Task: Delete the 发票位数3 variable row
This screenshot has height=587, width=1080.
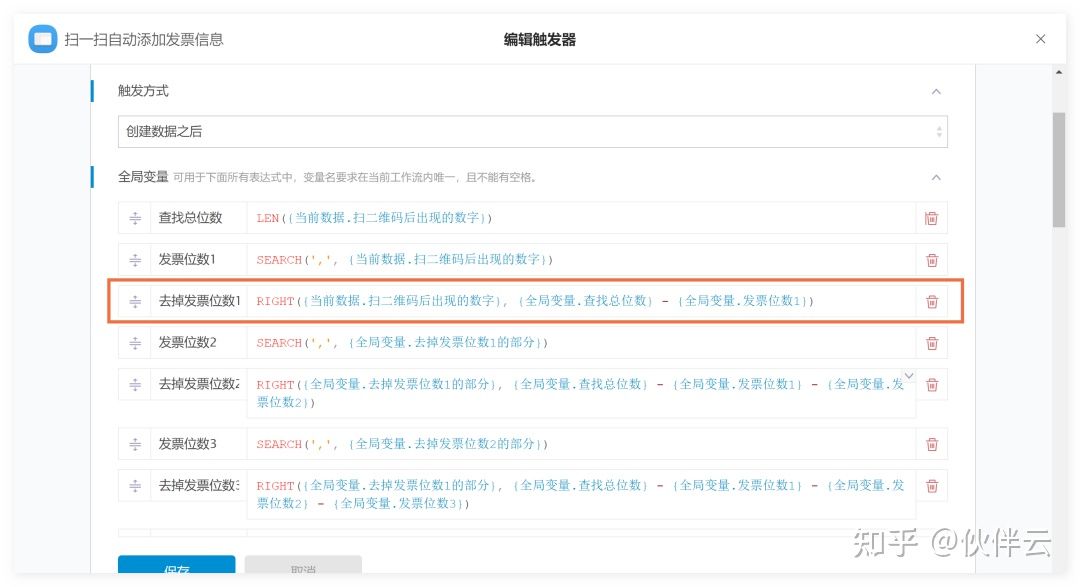Action: 931,444
